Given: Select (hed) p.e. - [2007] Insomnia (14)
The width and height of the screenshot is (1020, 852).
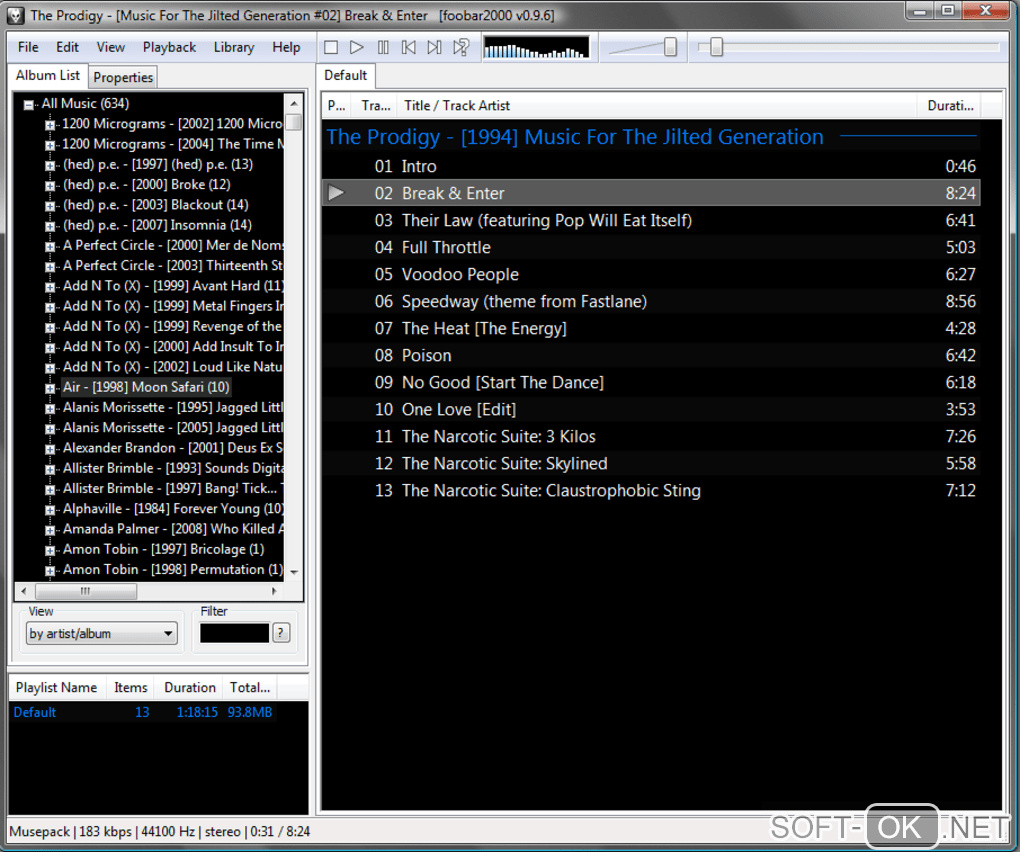Looking at the screenshot, I should (x=157, y=225).
